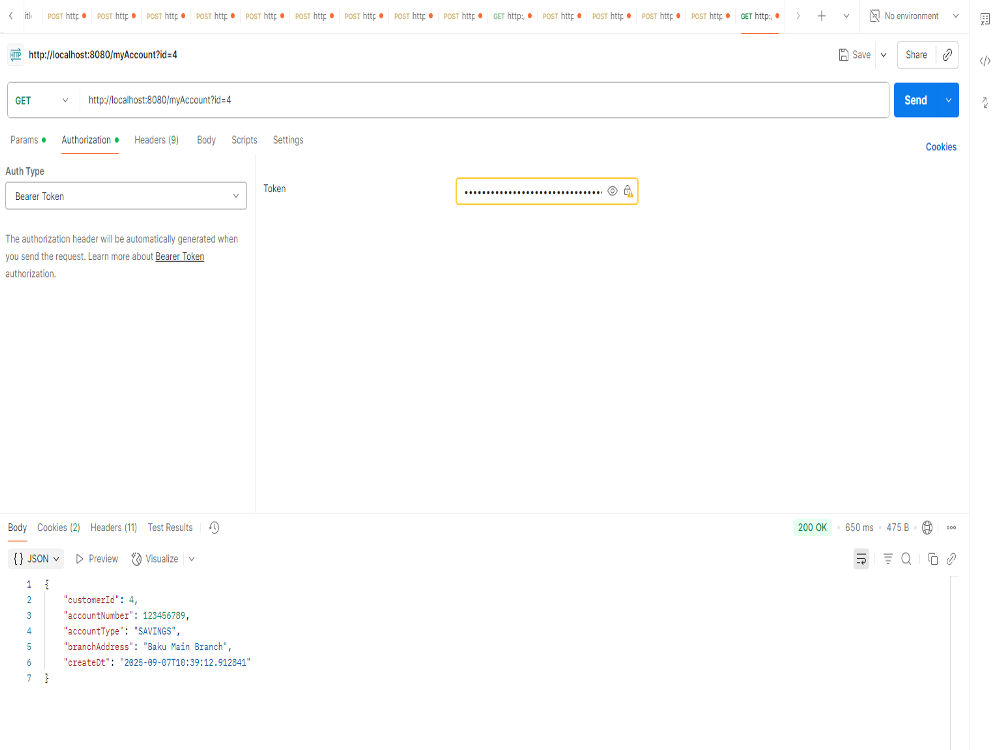The image size is (1000, 750).
Task: Open the Scripts tab
Action: click(x=244, y=140)
